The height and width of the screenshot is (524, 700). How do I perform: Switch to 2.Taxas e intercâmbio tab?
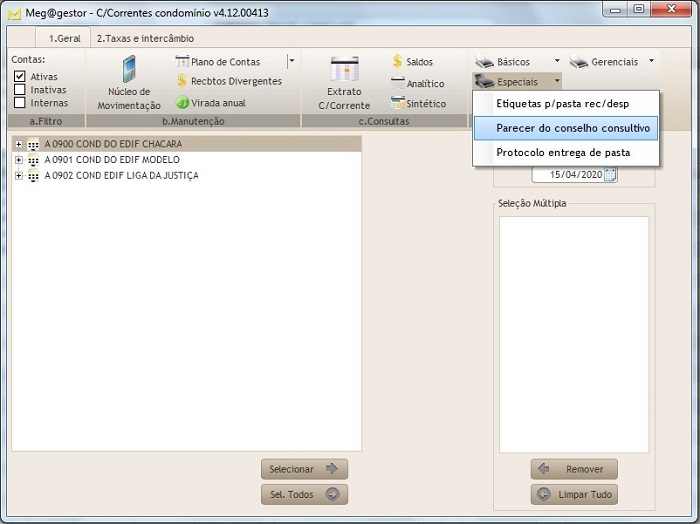point(145,38)
